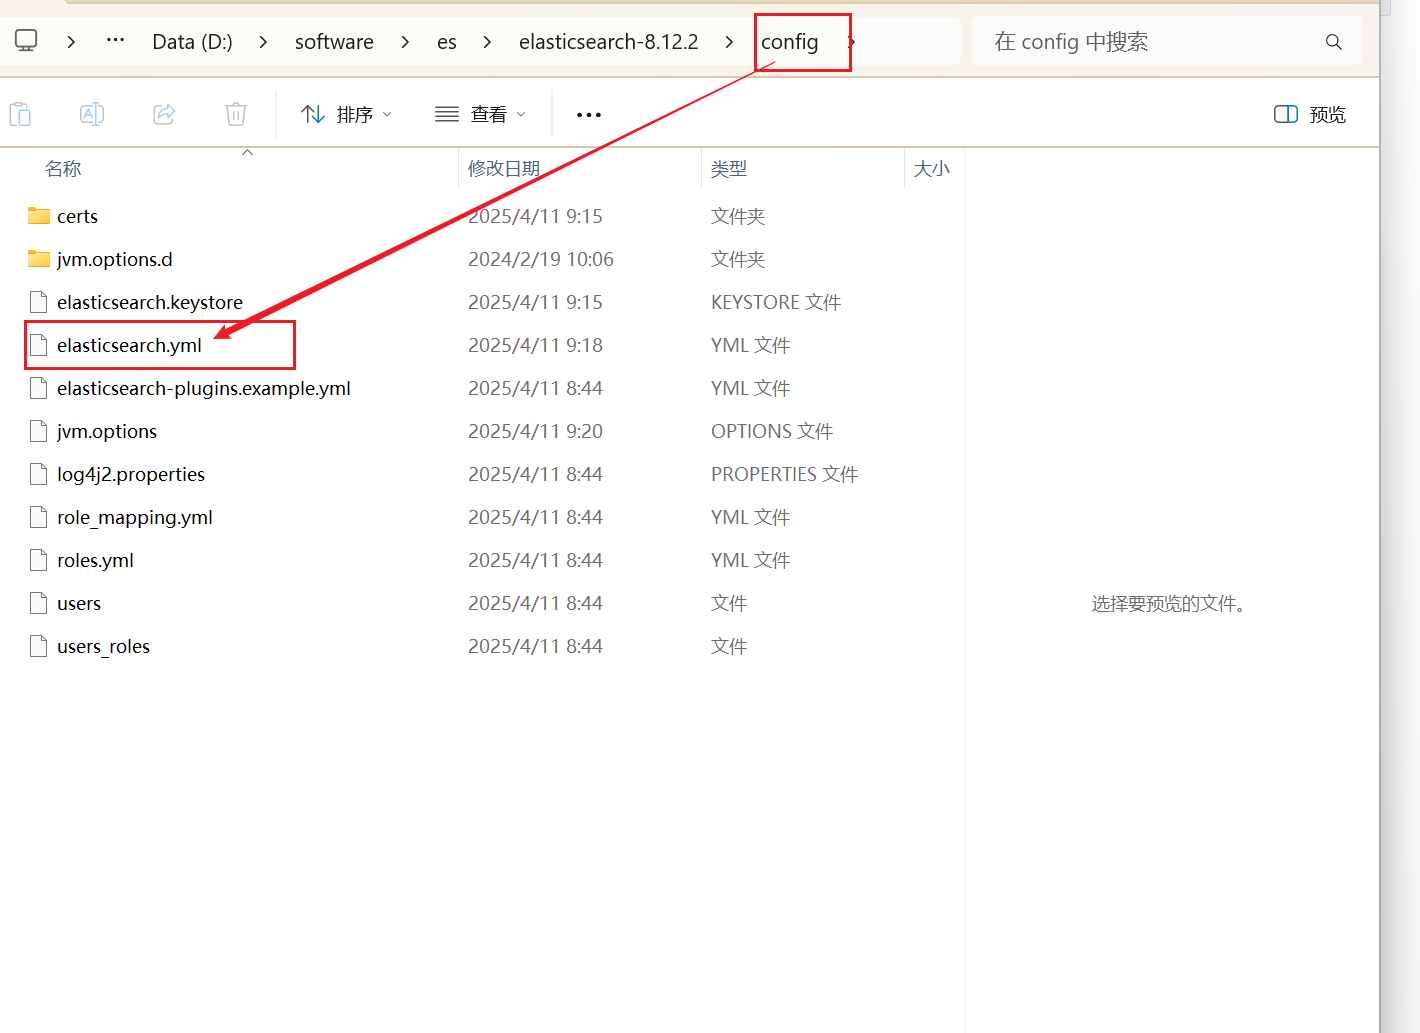Go to elasticsearch-8.12.2 breadcrumb folder
This screenshot has width=1420, height=1033.
click(608, 42)
